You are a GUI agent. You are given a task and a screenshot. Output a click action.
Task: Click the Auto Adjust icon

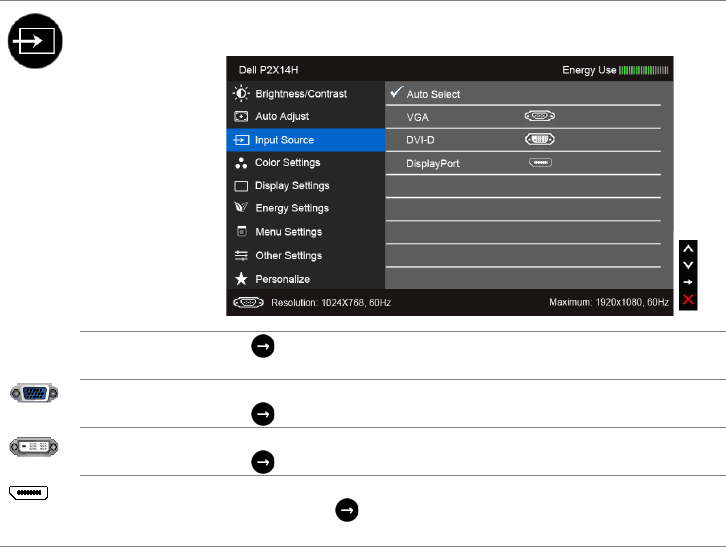[241, 116]
